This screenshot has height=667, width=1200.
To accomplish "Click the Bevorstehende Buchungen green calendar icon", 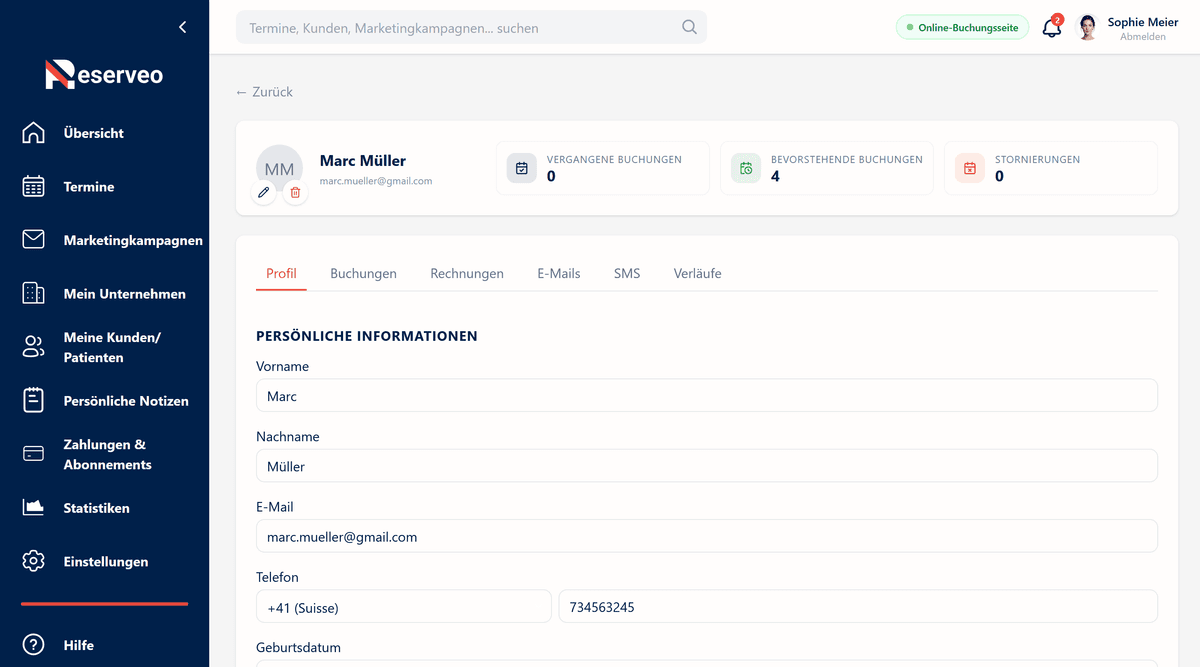I will (x=746, y=168).
